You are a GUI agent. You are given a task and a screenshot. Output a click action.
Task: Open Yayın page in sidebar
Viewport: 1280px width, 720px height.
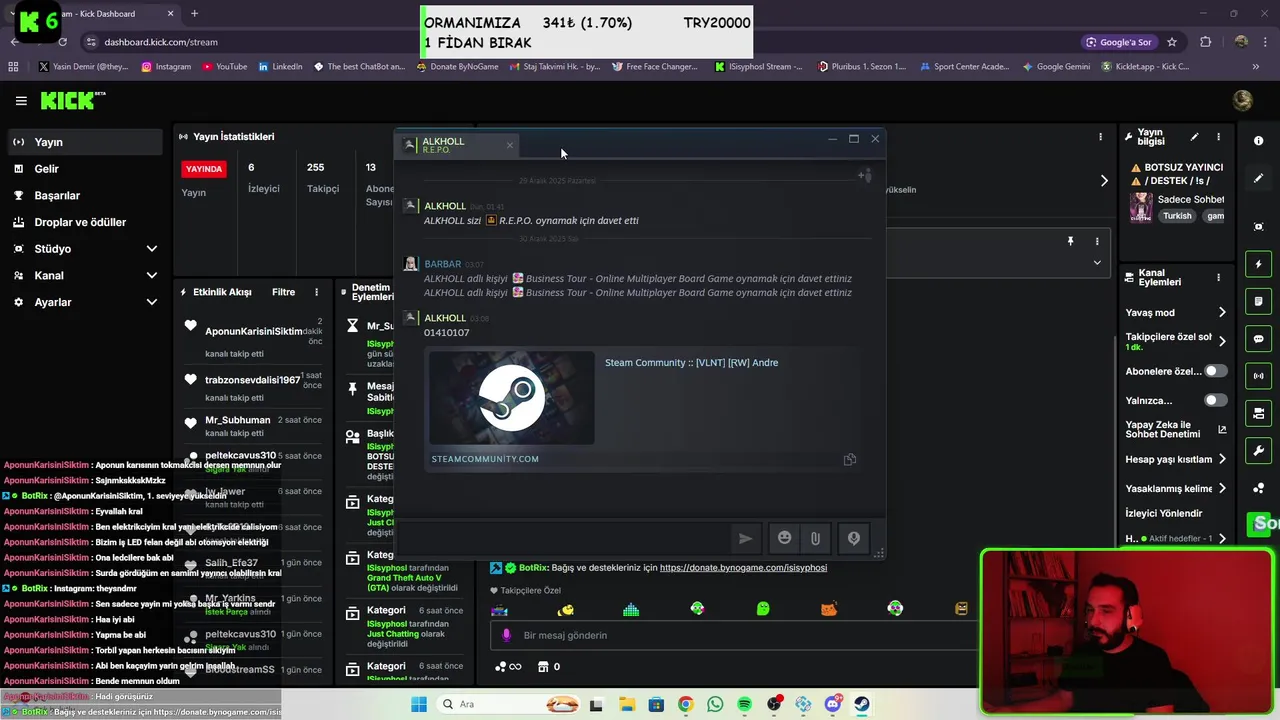(85, 142)
